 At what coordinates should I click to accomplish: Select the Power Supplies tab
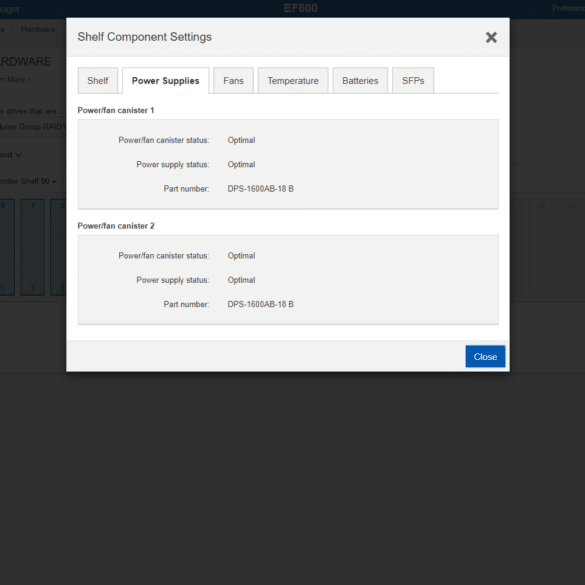[166, 81]
